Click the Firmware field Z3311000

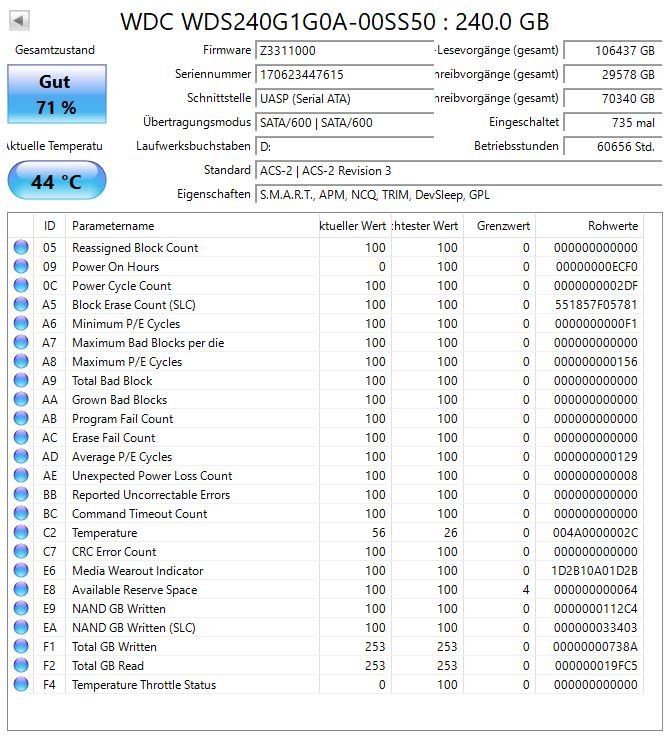pyautogui.click(x=344, y=50)
